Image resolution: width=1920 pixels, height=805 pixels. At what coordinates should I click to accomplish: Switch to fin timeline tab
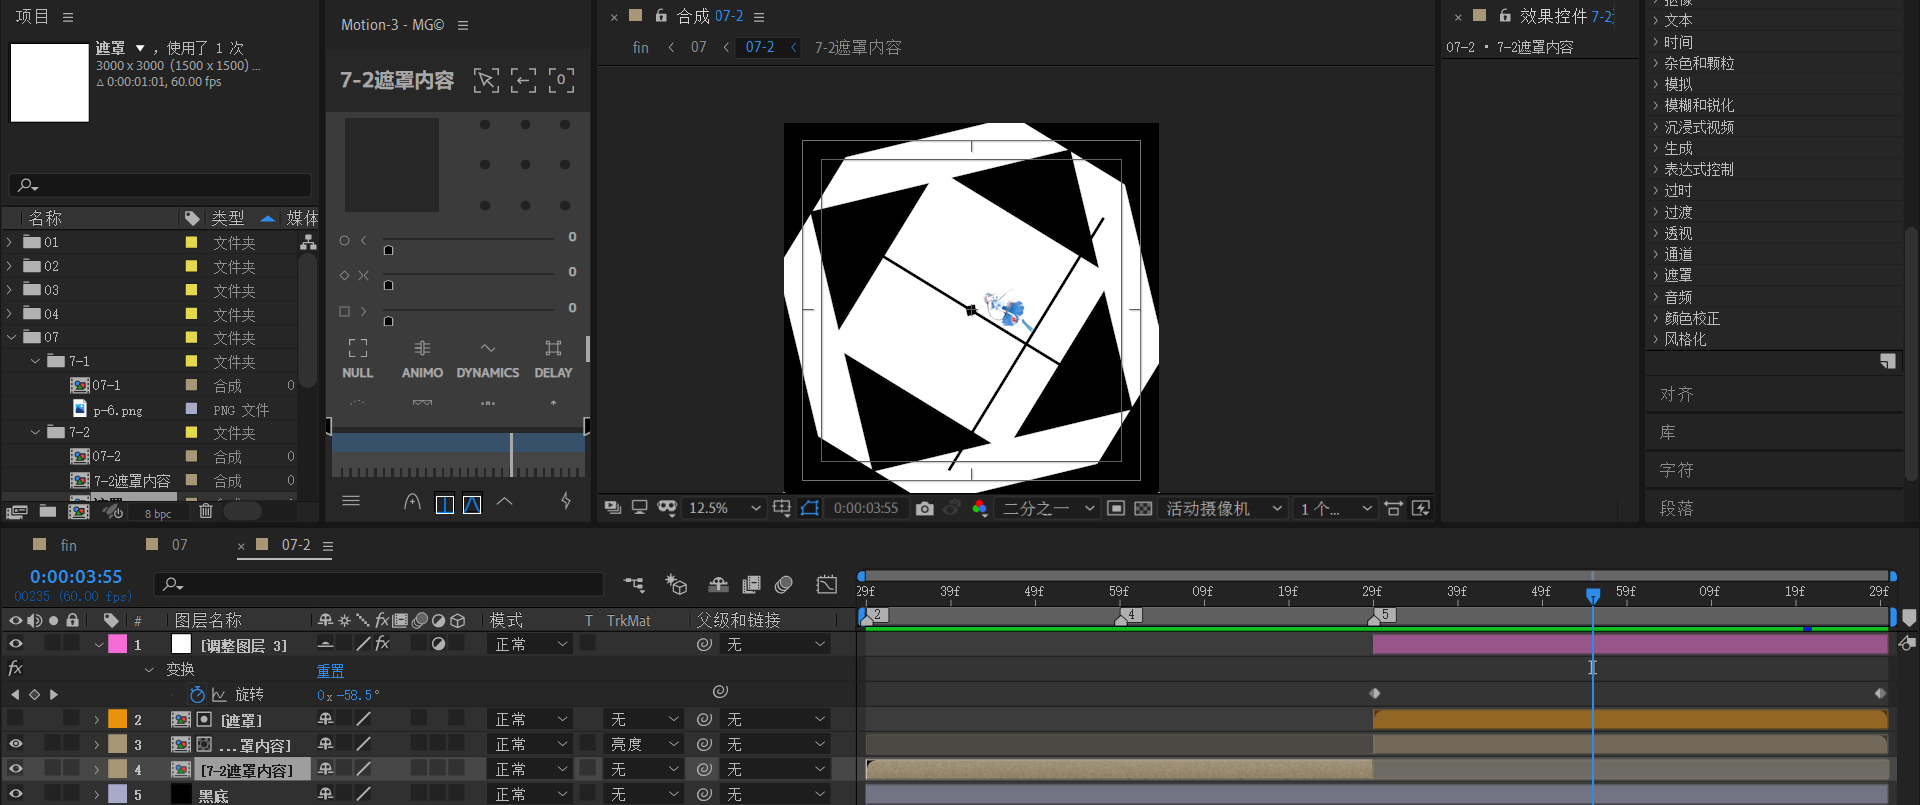pos(68,545)
